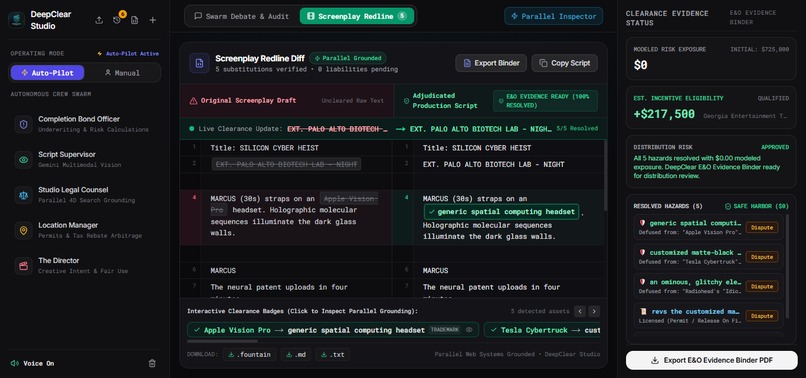
Task: Toggle eye icon on Apple Vision Pro badge
Action: 469,330
